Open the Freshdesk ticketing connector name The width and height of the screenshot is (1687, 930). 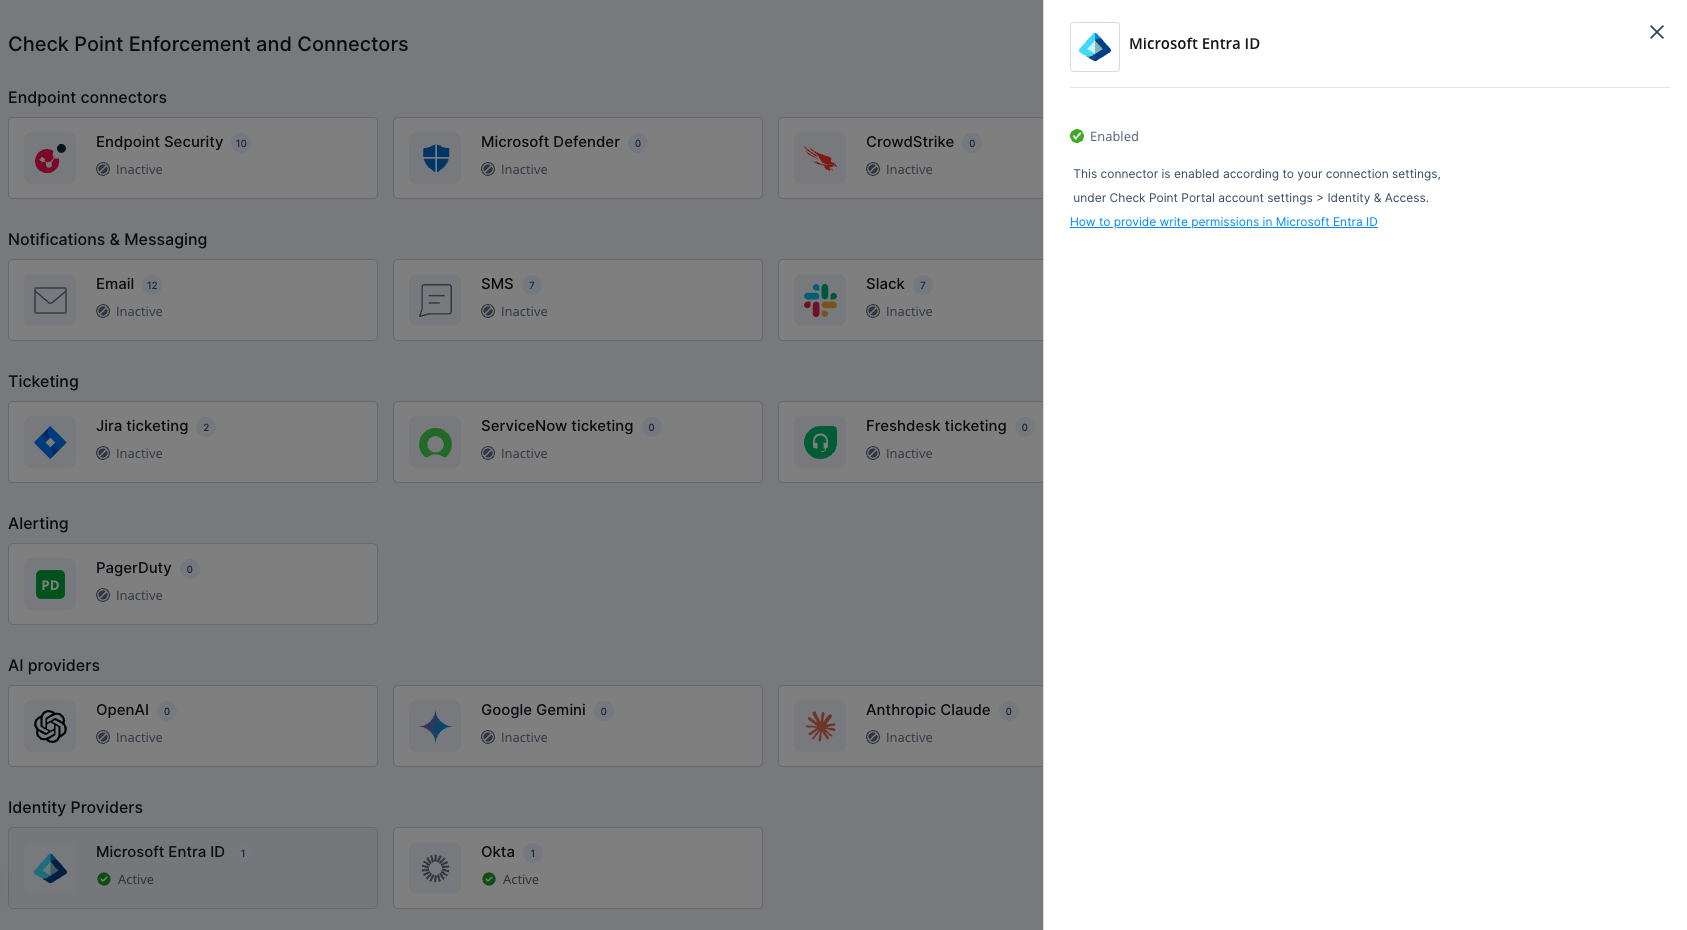pyautogui.click(x=936, y=426)
